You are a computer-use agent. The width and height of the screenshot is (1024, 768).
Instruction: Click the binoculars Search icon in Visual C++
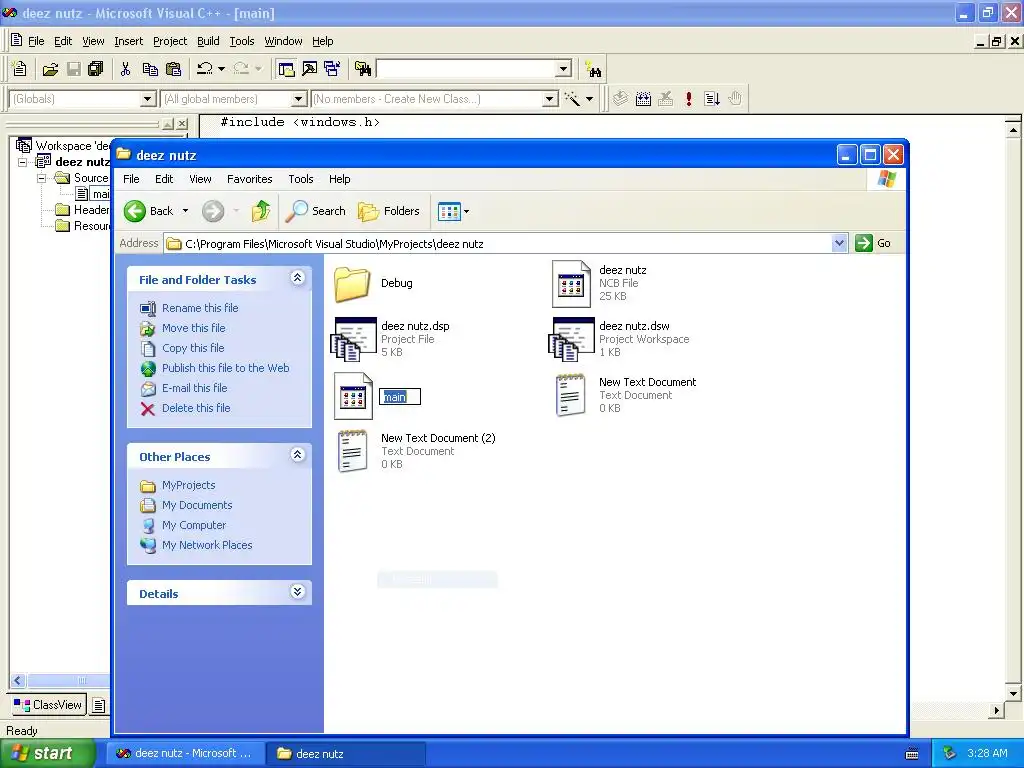(x=594, y=69)
